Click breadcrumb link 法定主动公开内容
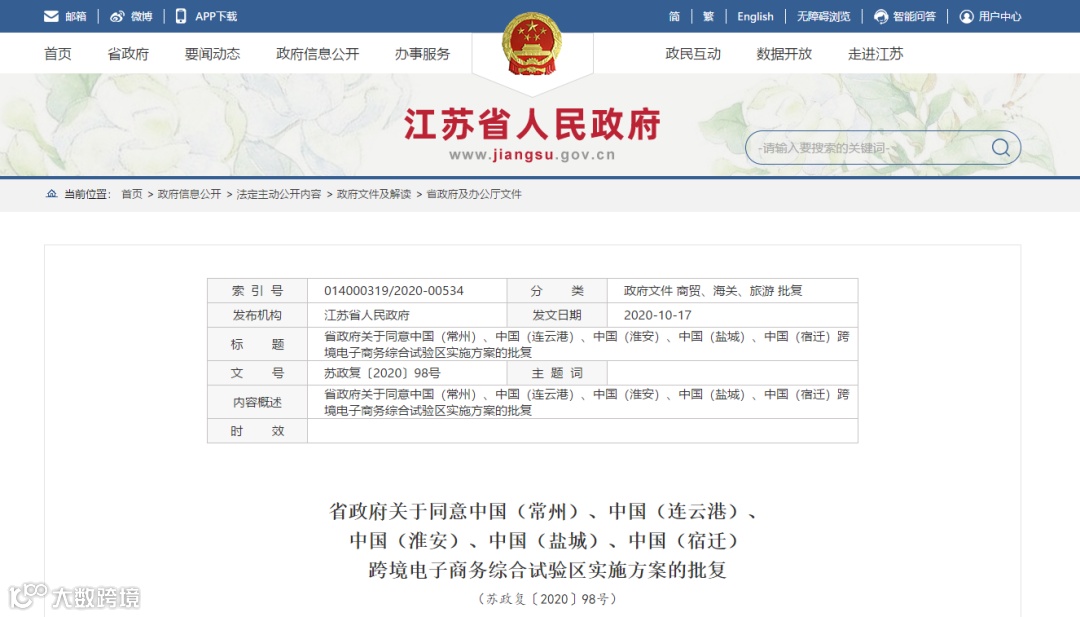The height and width of the screenshot is (617, 1080). coord(279,194)
